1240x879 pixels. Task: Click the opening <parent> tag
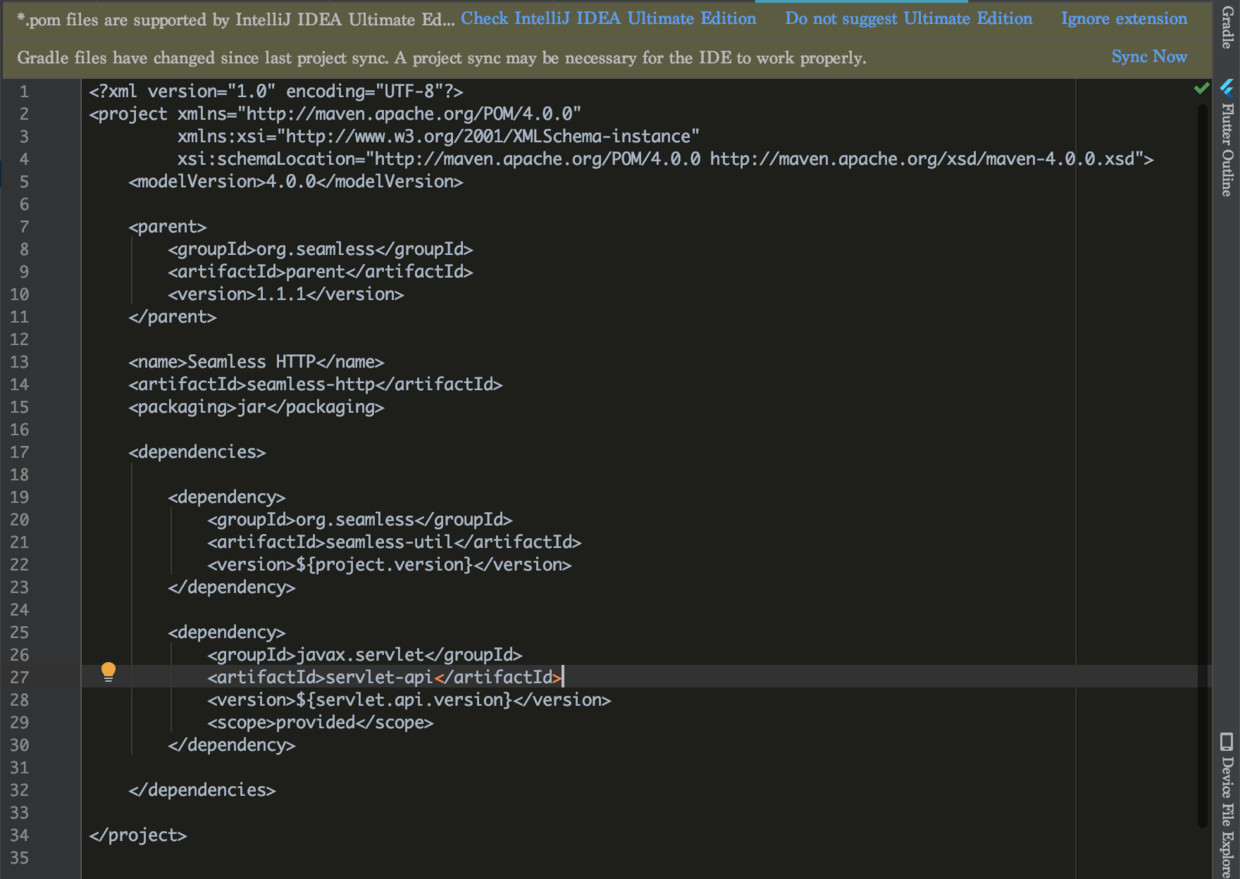tap(167, 227)
